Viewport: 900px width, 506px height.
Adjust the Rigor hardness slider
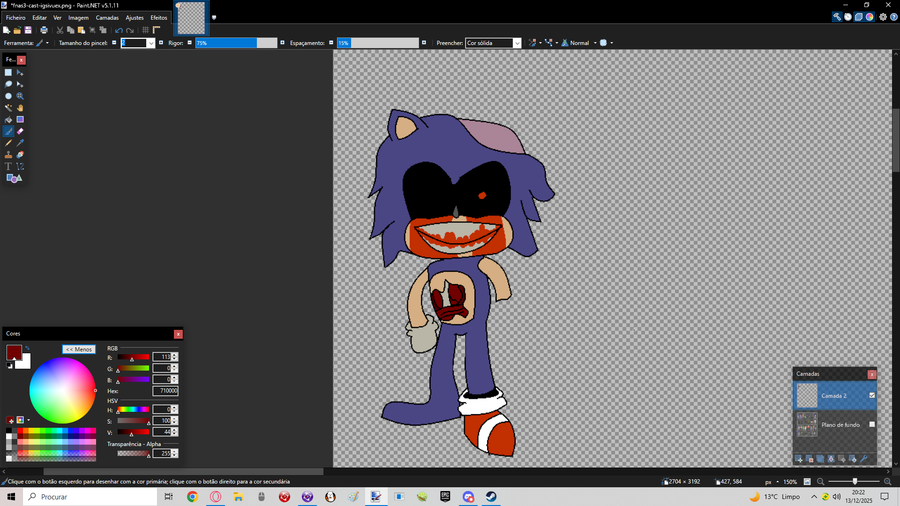point(236,43)
